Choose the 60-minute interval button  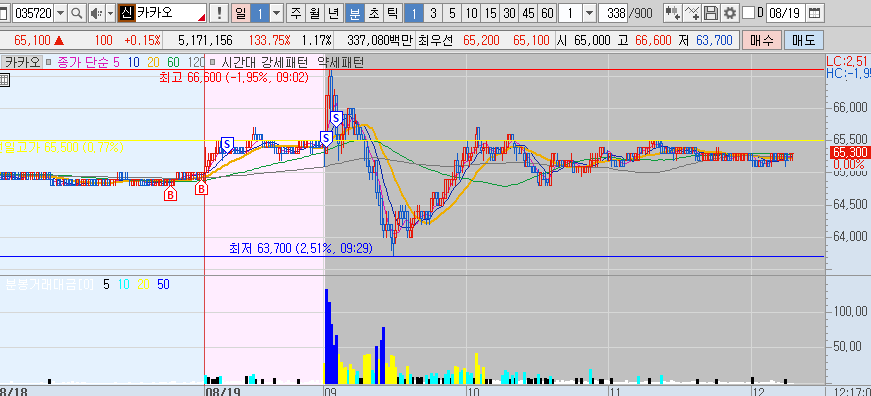[x=548, y=13]
